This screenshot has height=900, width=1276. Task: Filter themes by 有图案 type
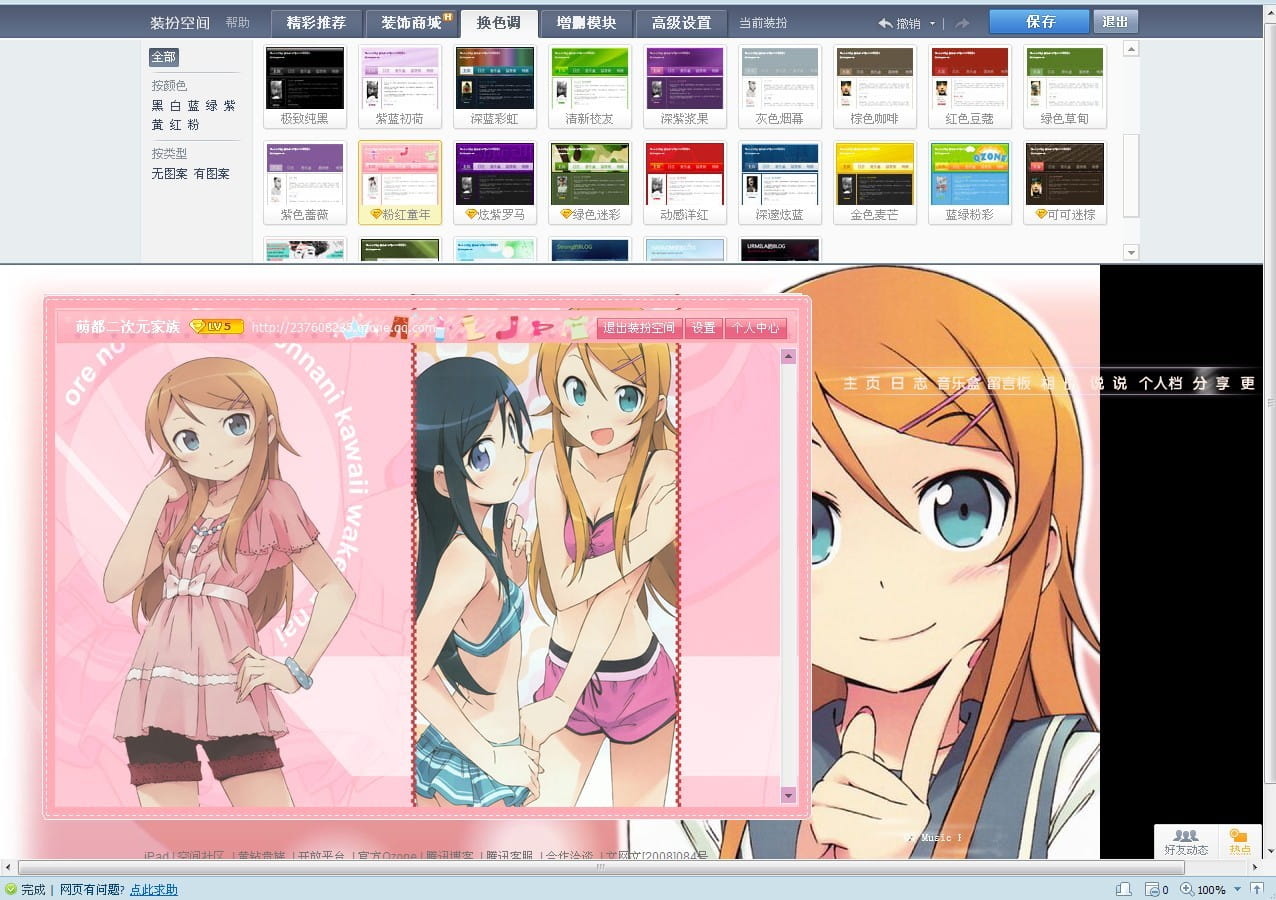[x=212, y=174]
